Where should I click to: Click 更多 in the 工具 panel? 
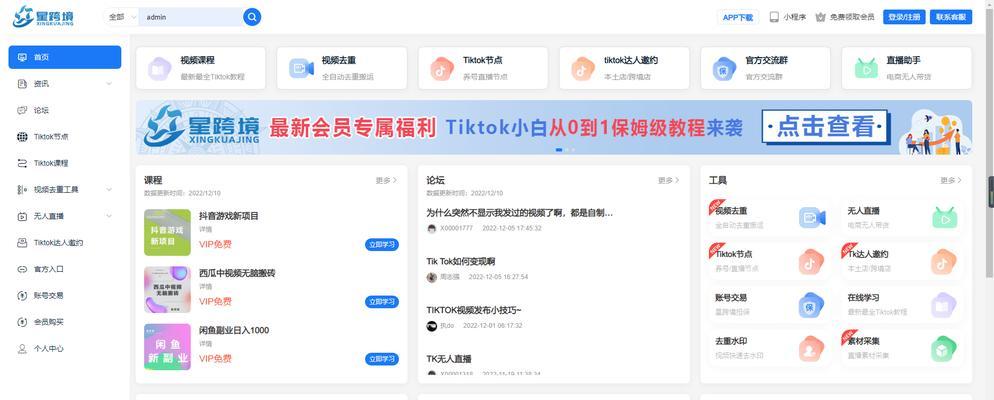pos(951,181)
